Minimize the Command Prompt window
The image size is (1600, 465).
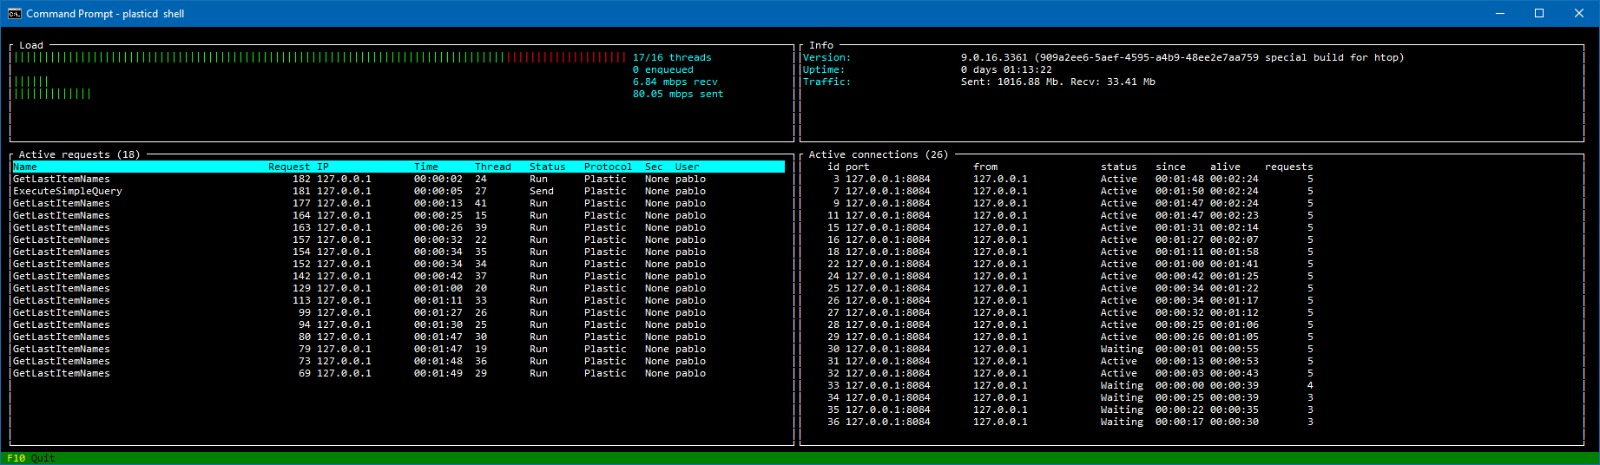(1500, 13)
